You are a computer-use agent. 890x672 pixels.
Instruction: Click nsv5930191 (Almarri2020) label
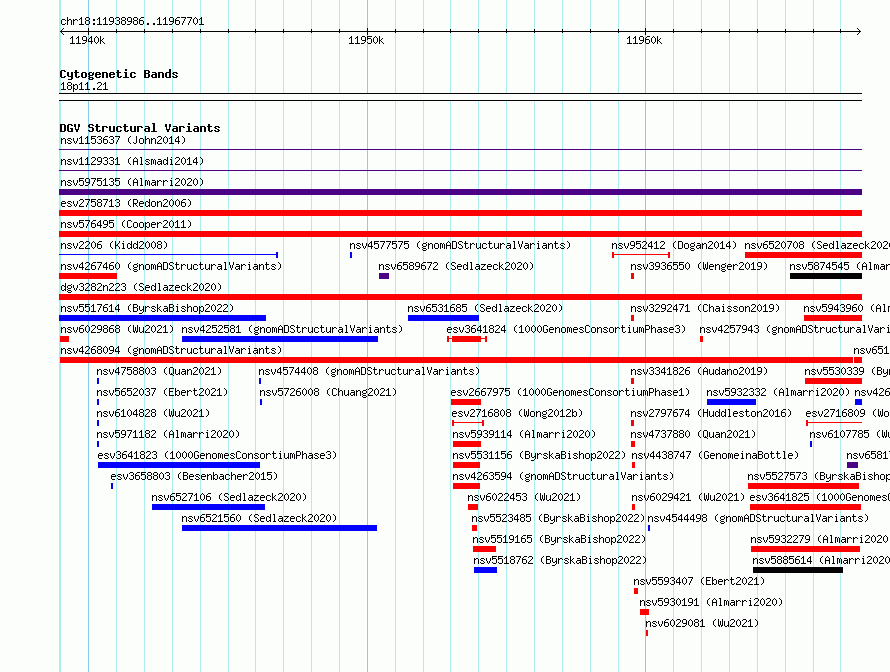click(x=711, y=602)
